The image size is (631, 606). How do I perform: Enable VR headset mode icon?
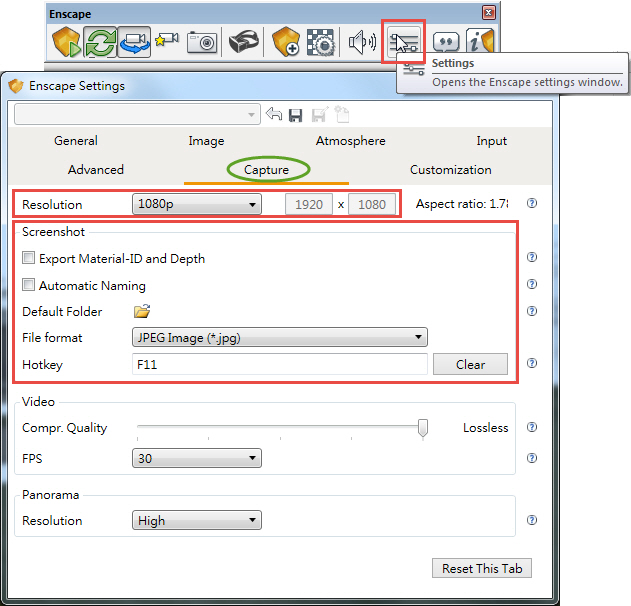(243, 41)
